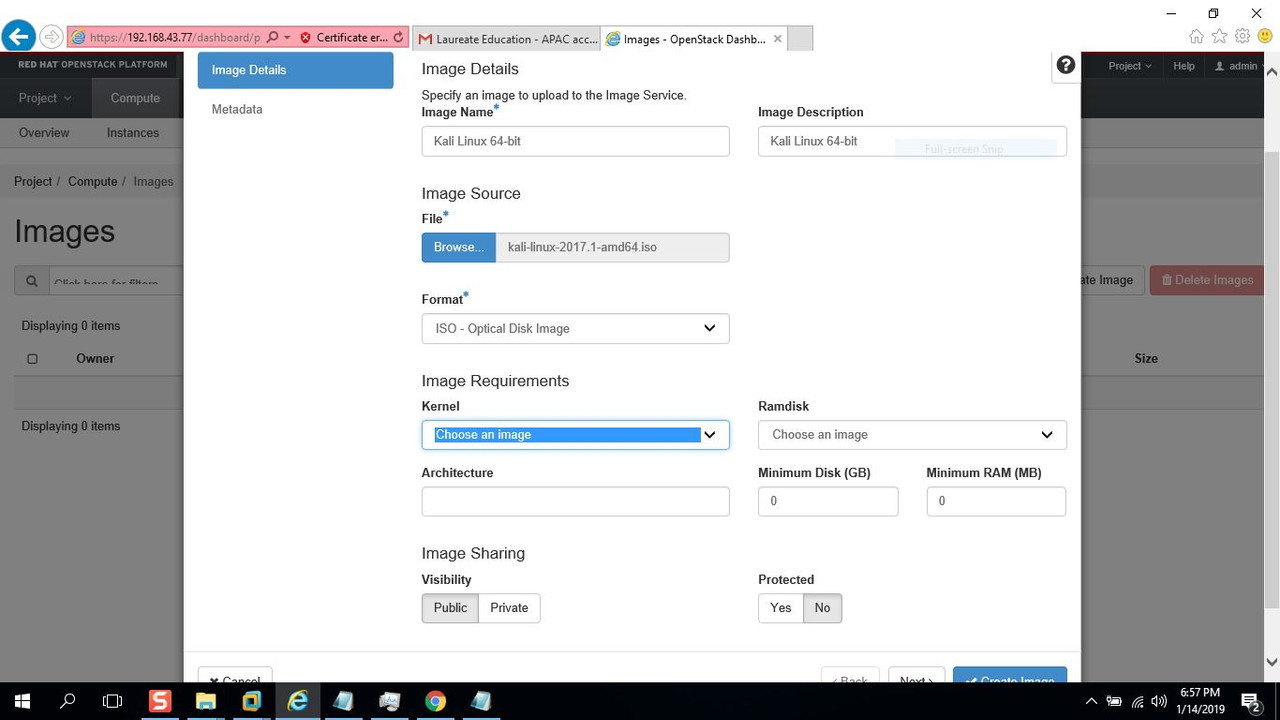The image size is (1280, 720).
Task: Click the Next button
Action: [x=916, y=675]
